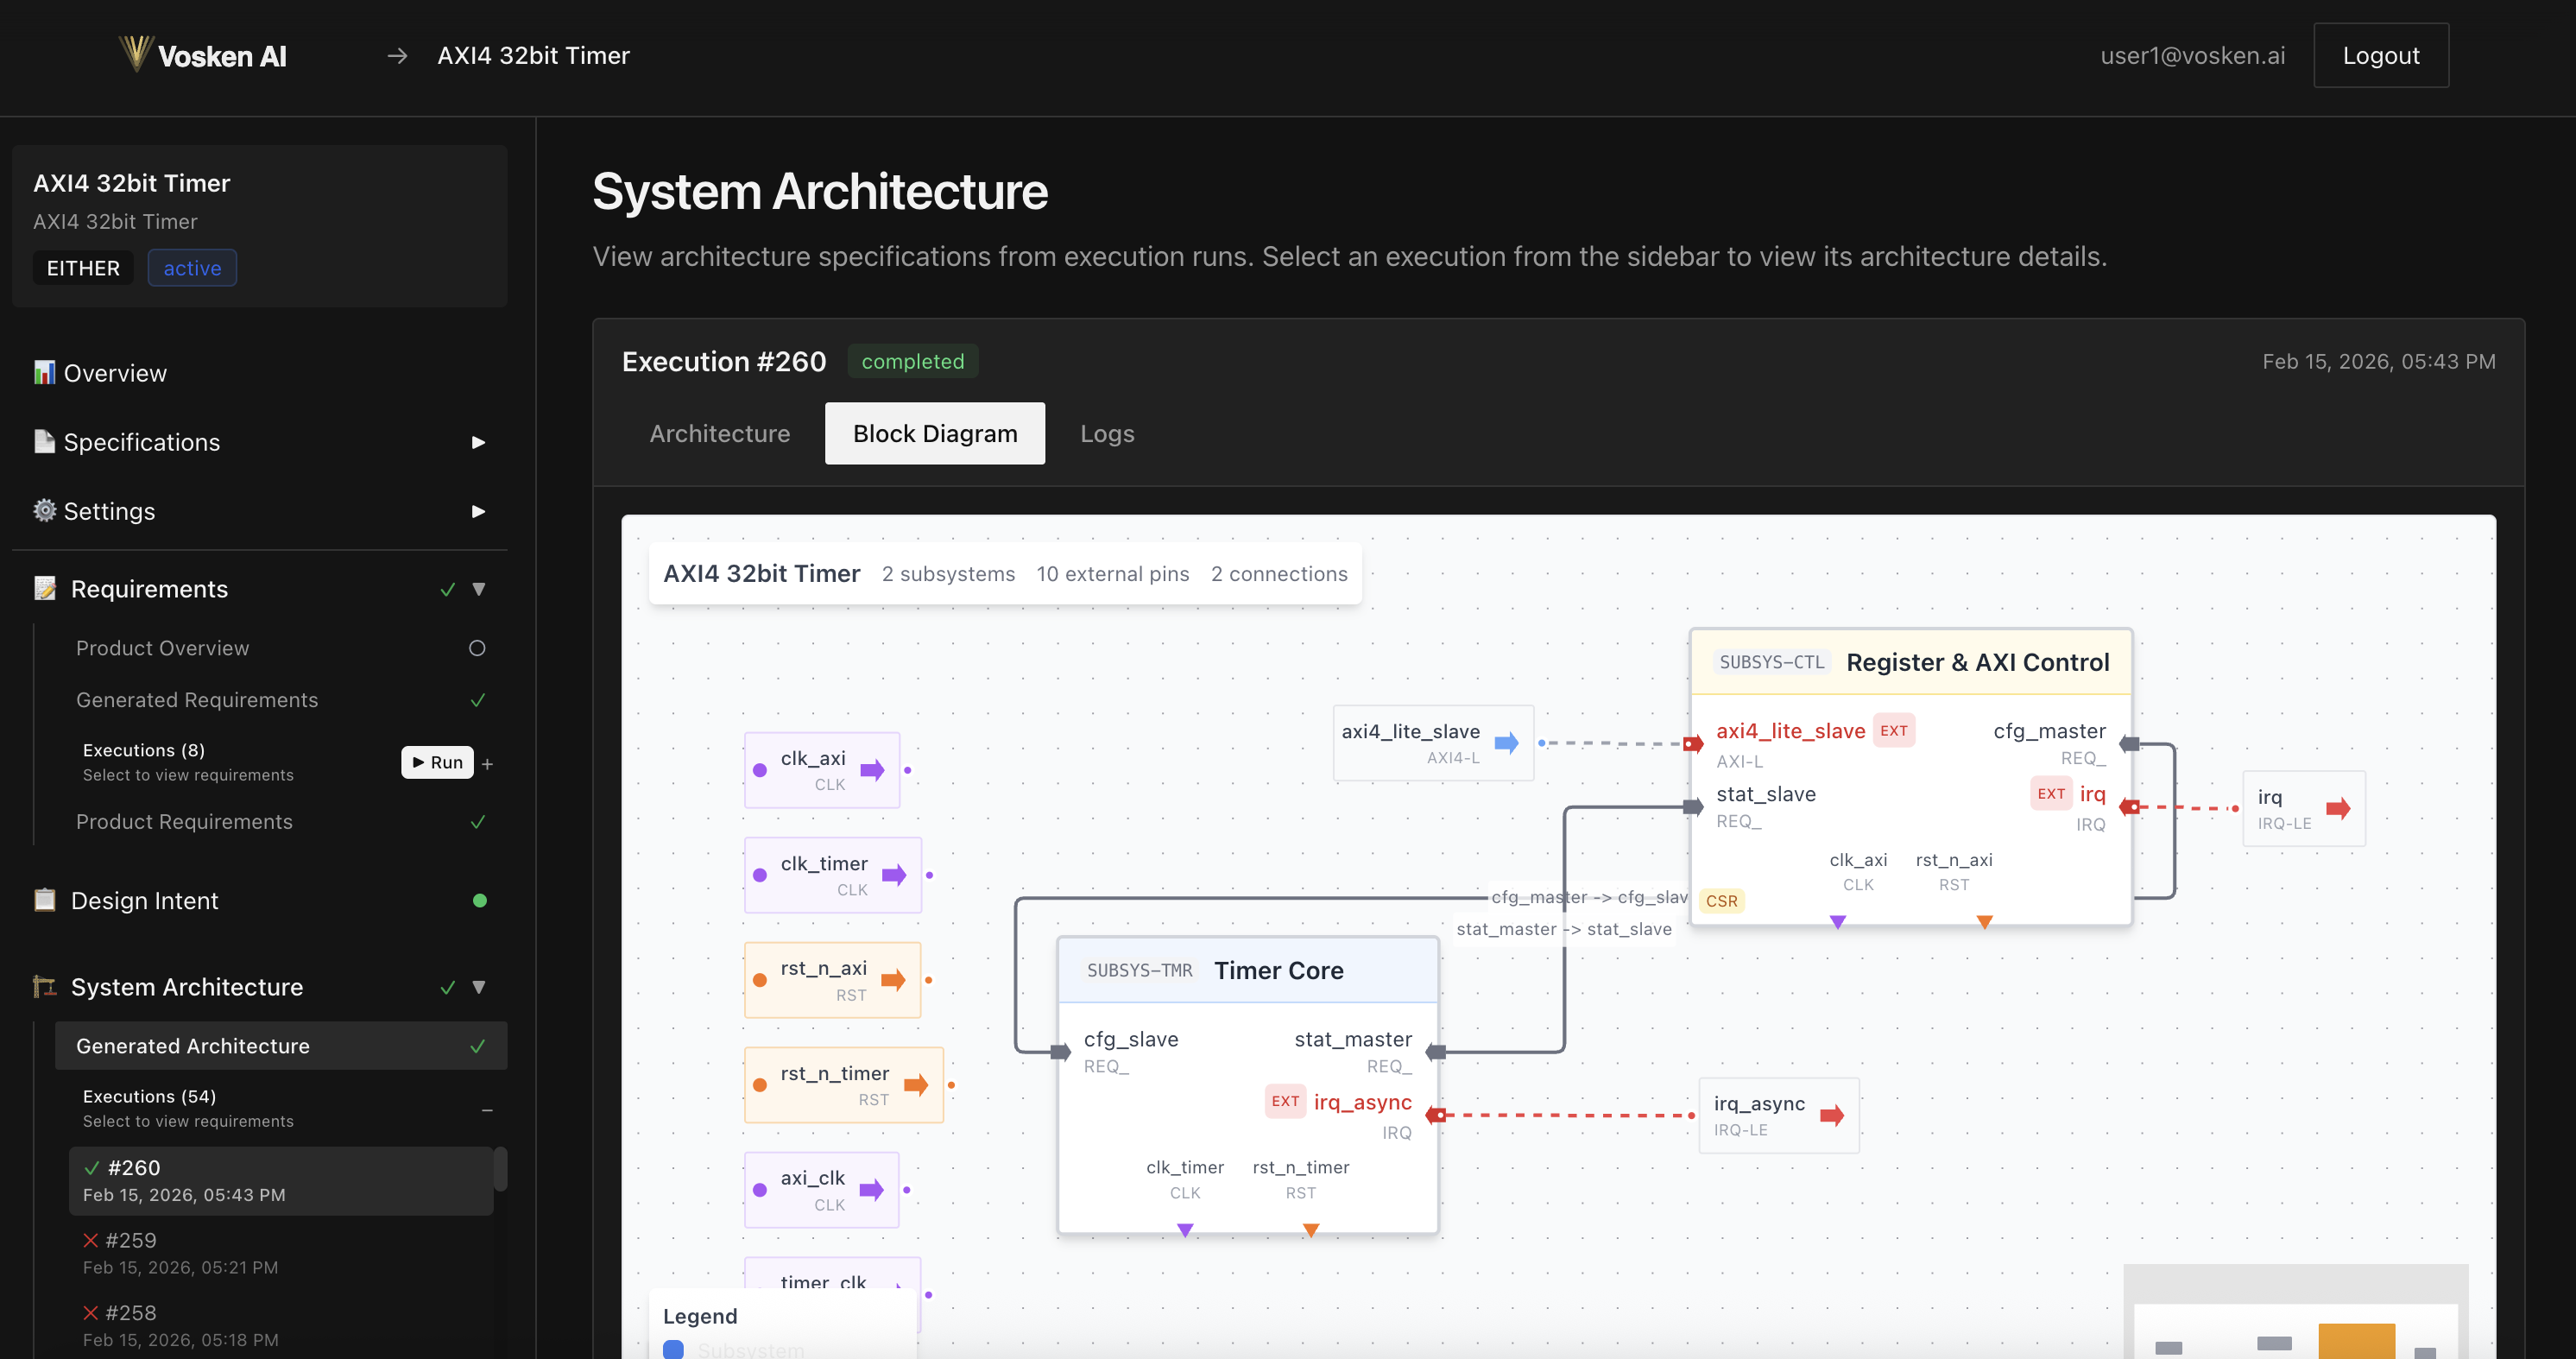Expand the Specifications section
The image size is (2576, 1359).
point(479,442)
